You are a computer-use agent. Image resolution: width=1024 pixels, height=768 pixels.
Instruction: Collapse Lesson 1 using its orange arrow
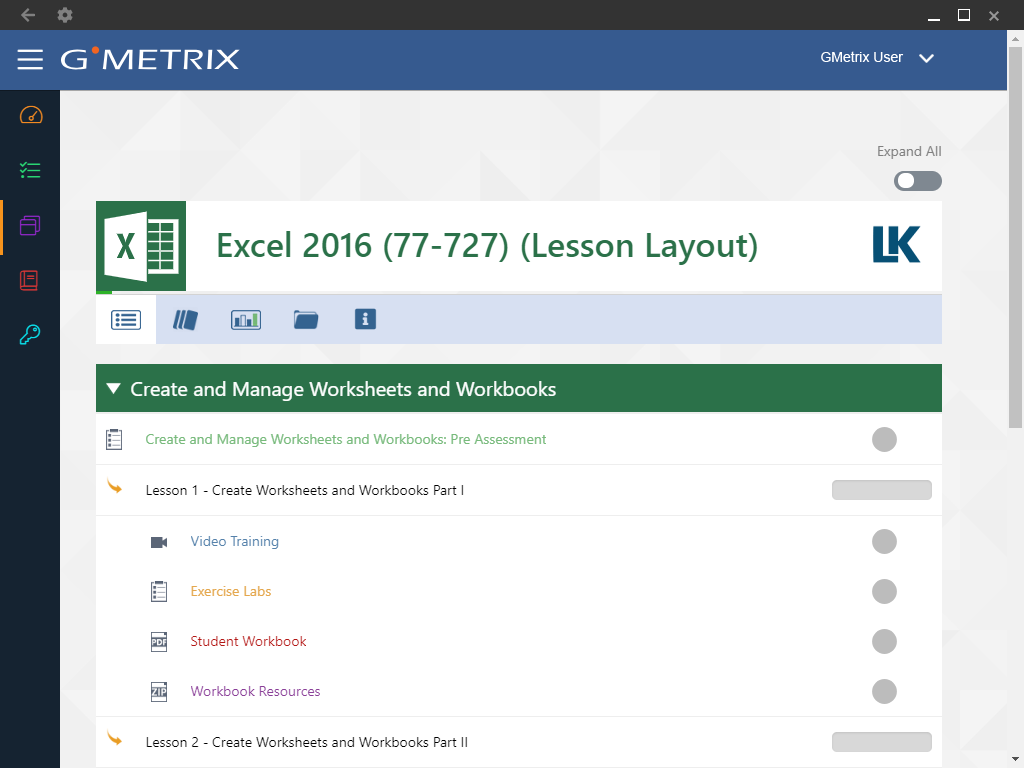(115, 487)
